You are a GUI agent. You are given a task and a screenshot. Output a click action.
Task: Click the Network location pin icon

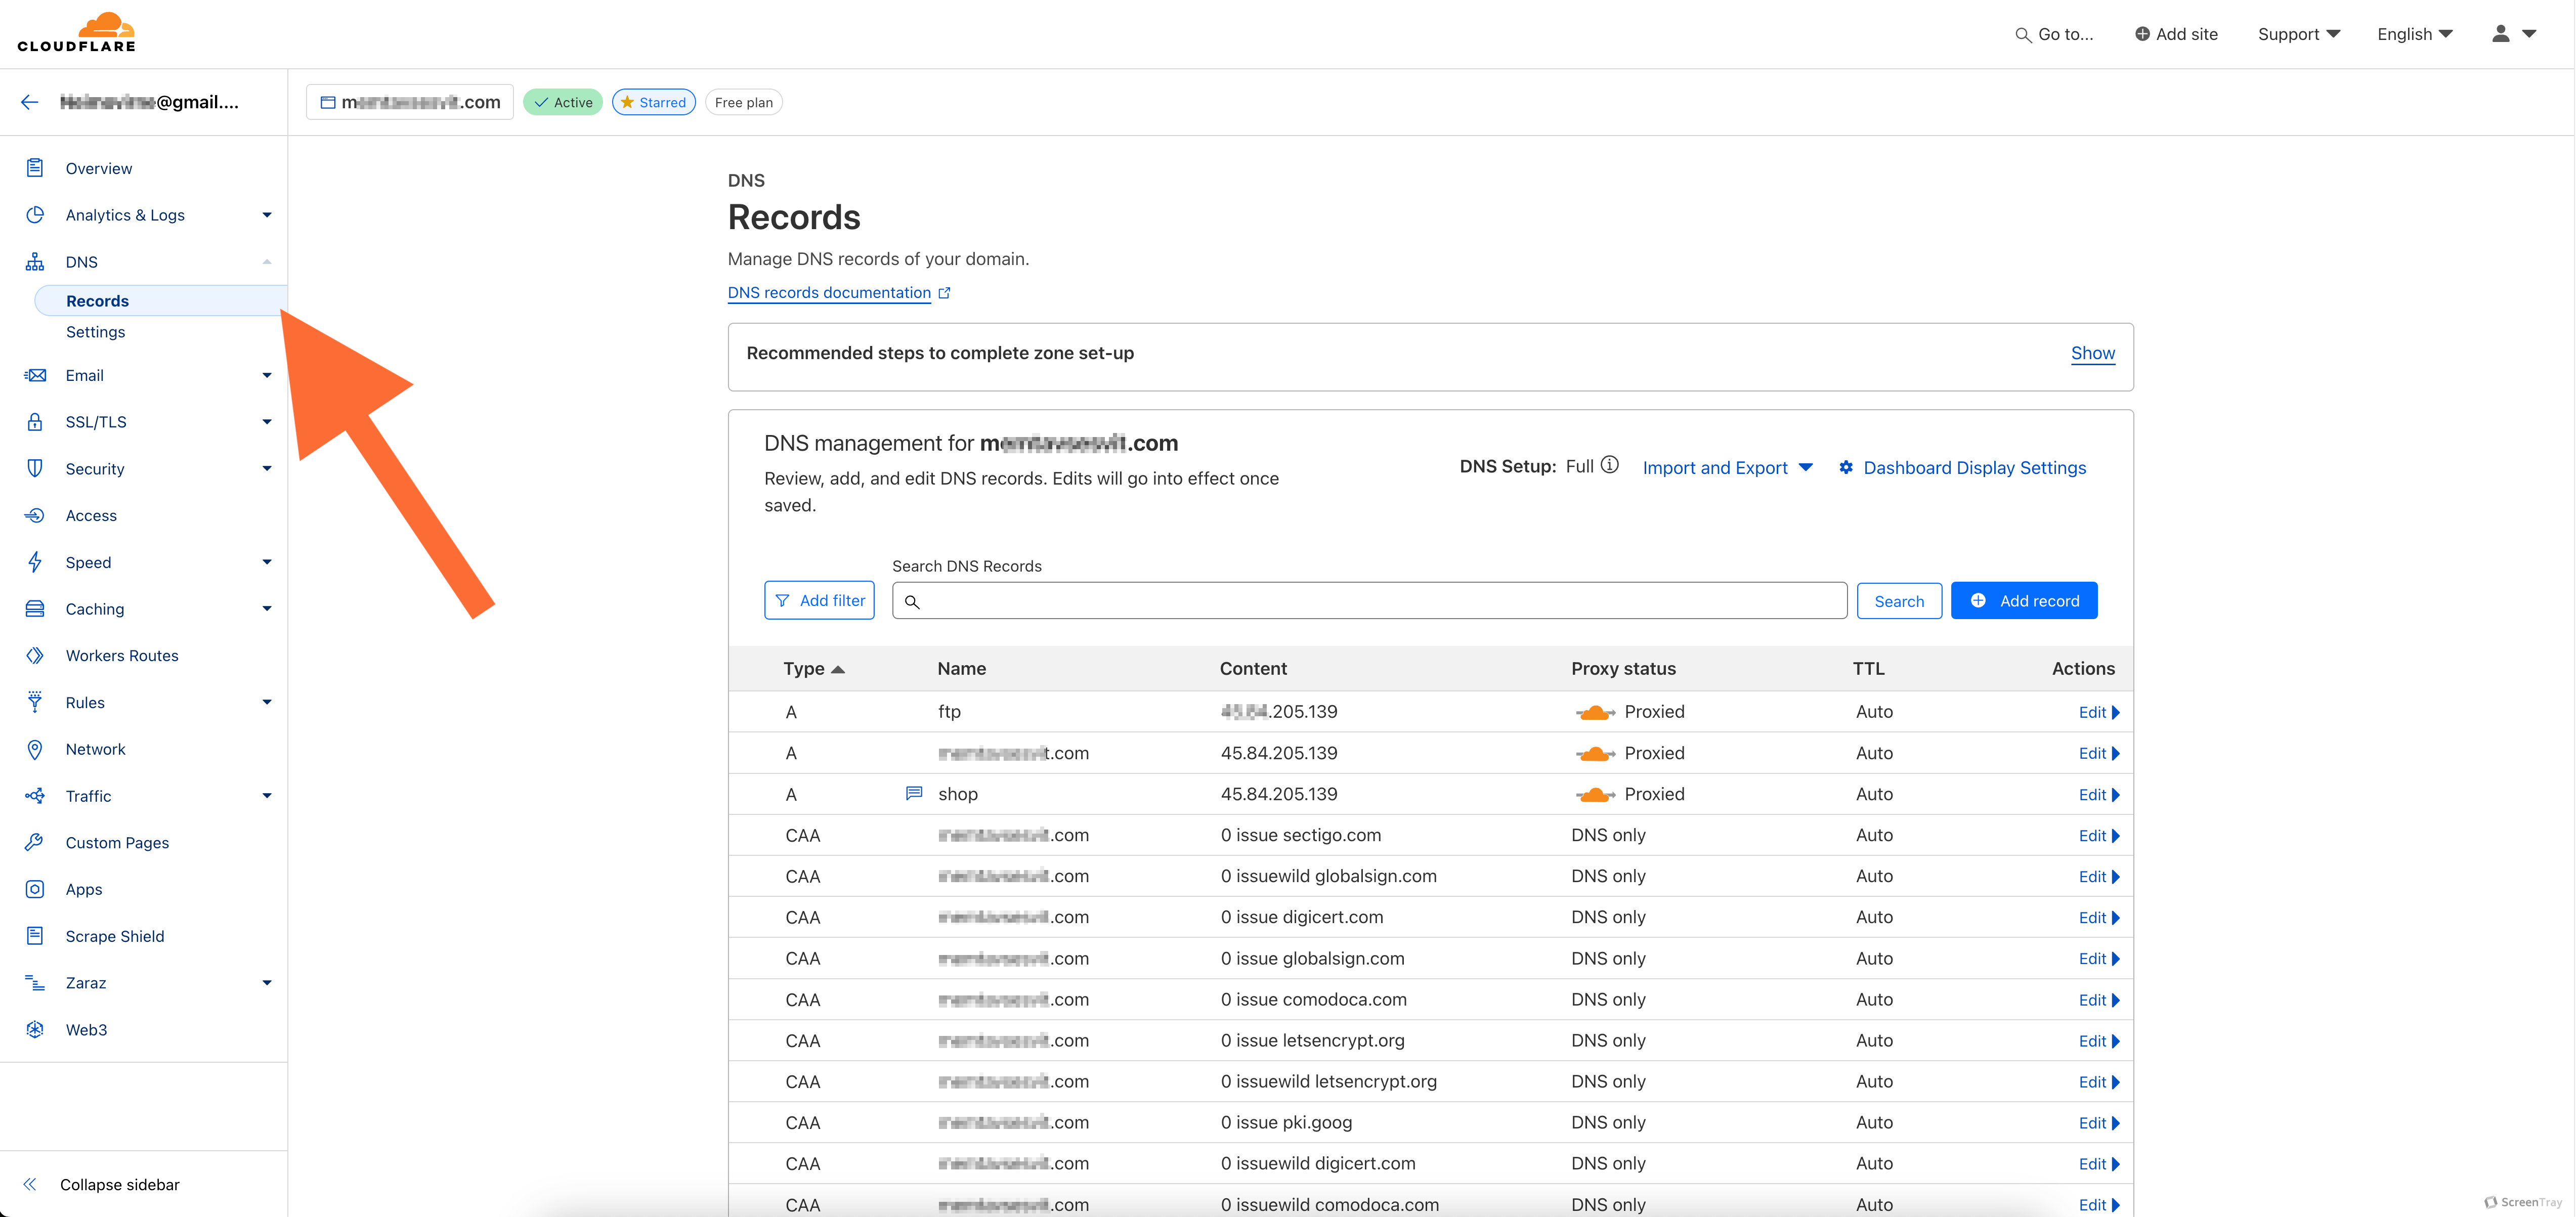[x=35, y=749]
